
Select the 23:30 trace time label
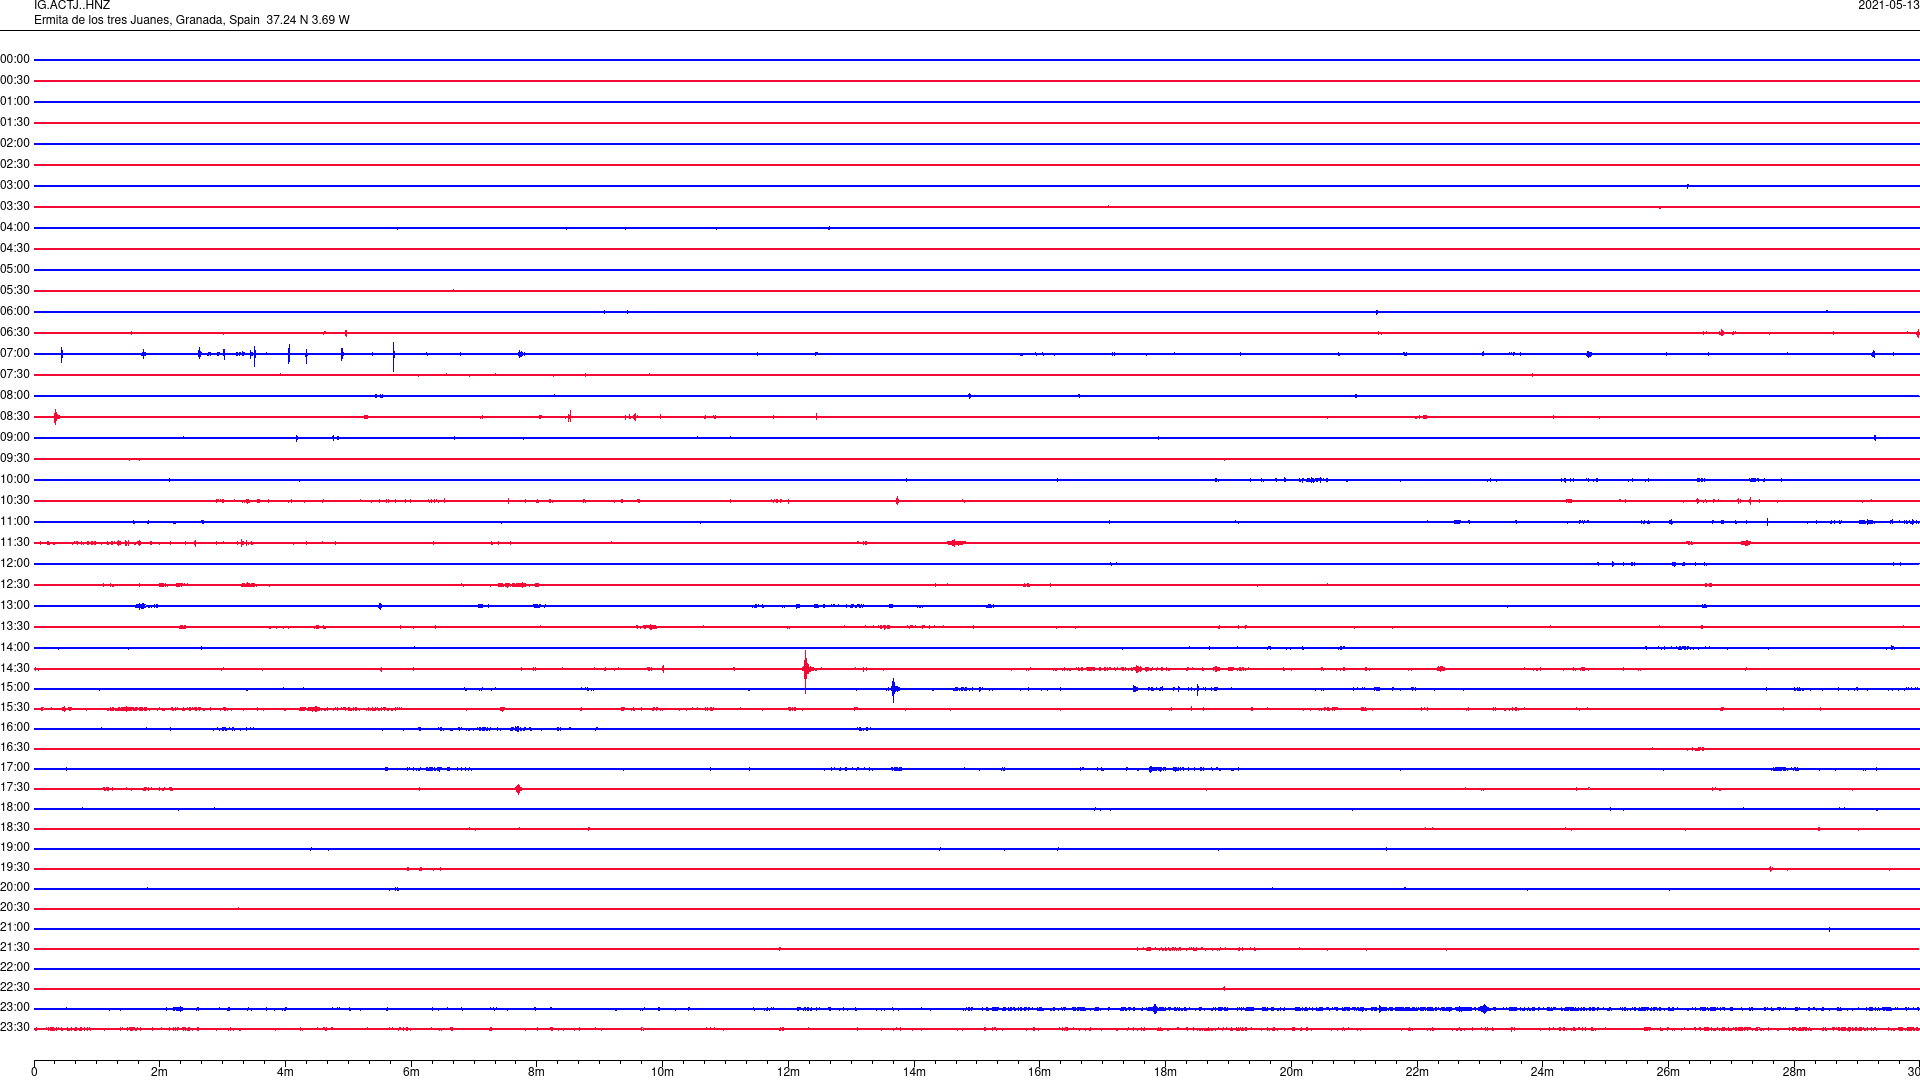click(15, 1028)
